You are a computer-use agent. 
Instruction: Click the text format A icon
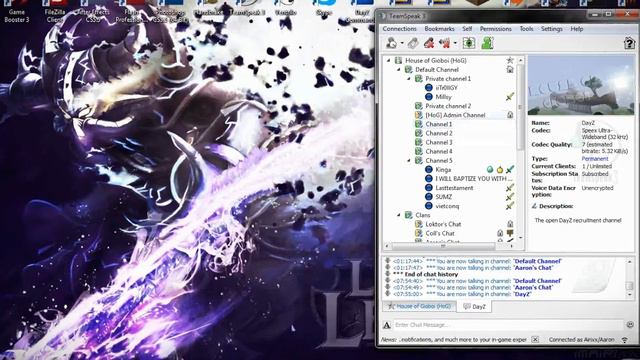(x=387, y=325)
